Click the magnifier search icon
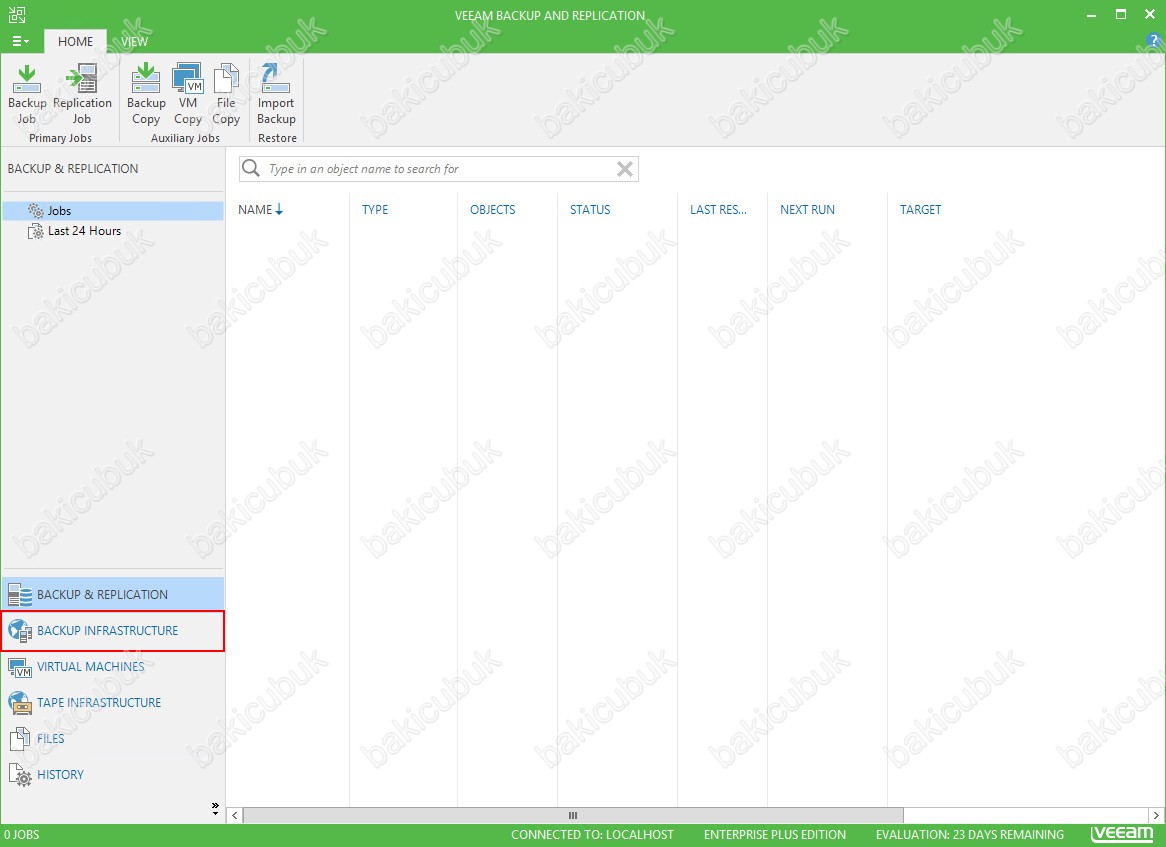This screenshot has width=1166, height=847. click(x=251, y=168)
